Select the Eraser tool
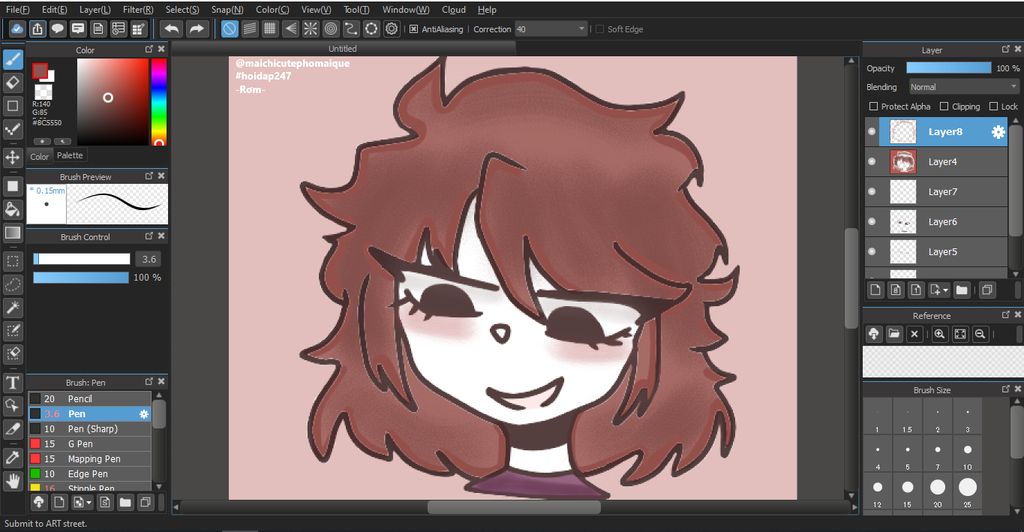The width and height of the screenshot is (1024, 532). (x=12, y=83)
